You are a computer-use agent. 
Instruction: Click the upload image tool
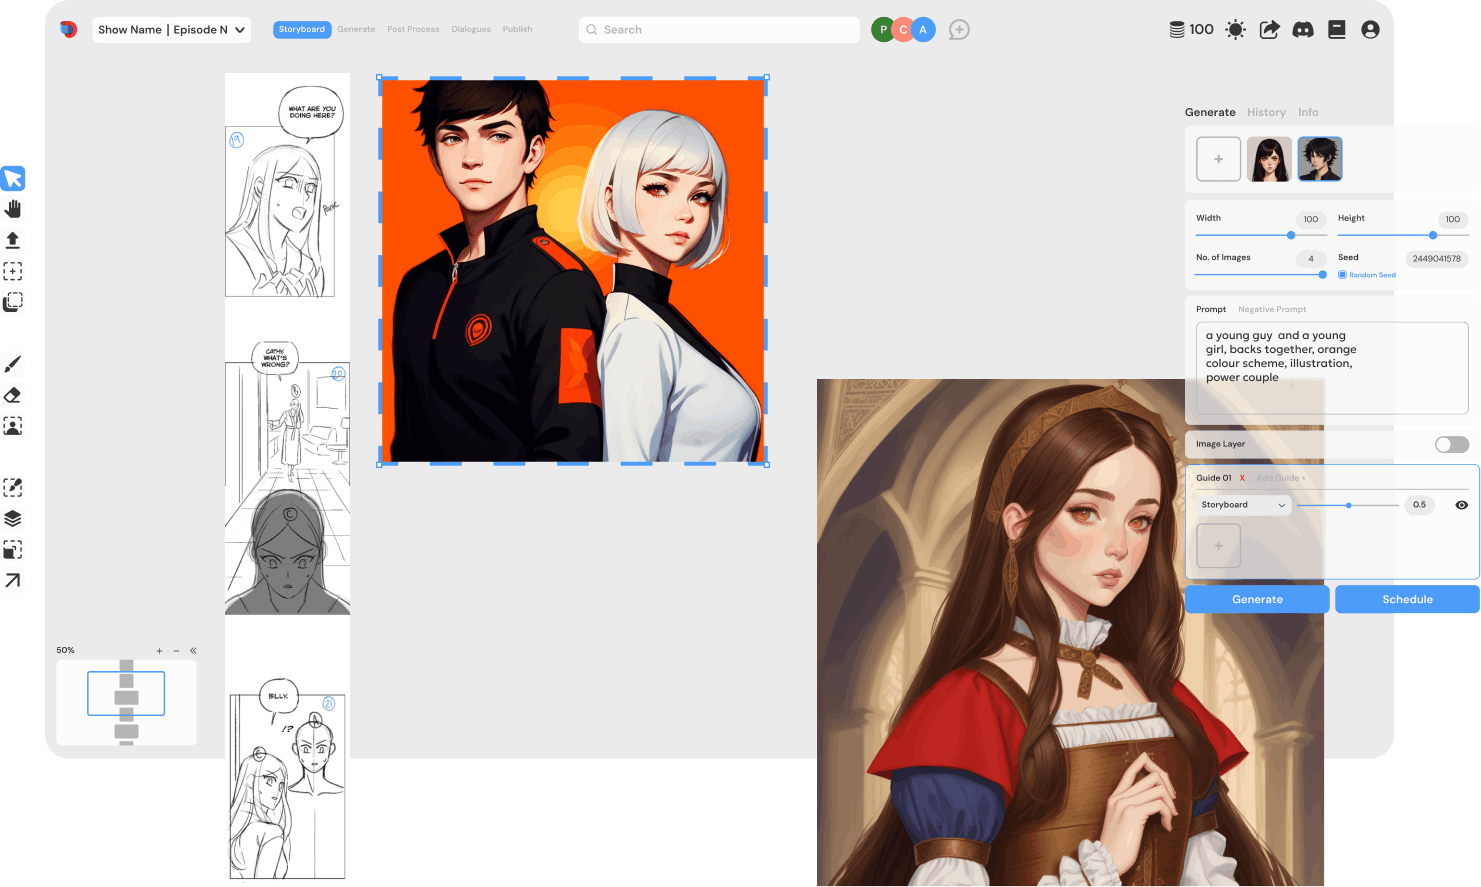pos(13,240)
